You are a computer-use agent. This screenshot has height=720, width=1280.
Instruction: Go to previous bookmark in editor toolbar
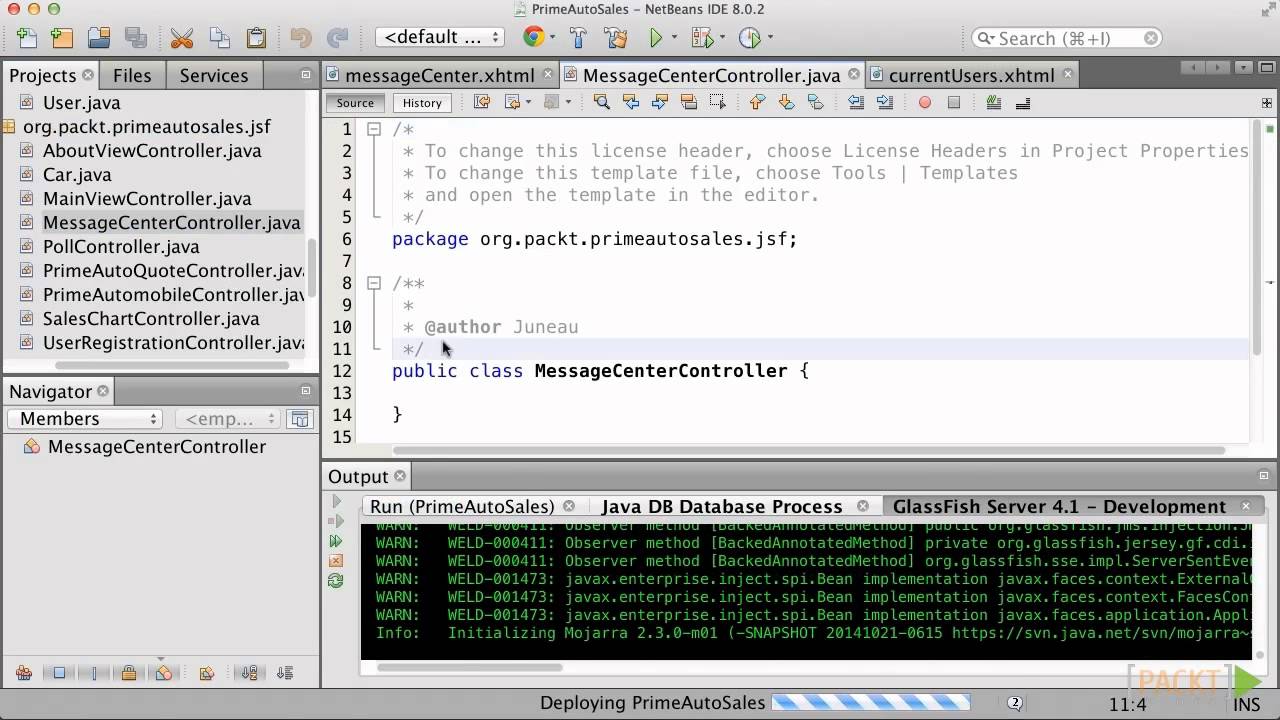[x=757, y=102]
